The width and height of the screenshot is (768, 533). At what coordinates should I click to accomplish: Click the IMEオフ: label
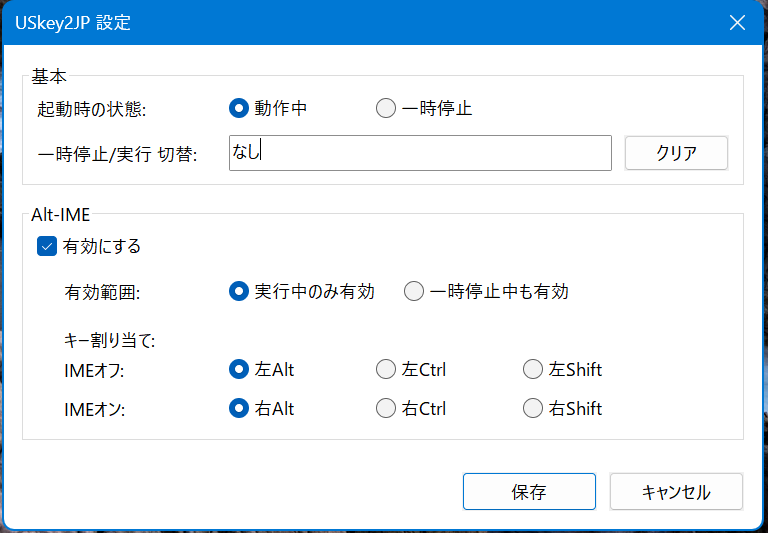[95, 371]
